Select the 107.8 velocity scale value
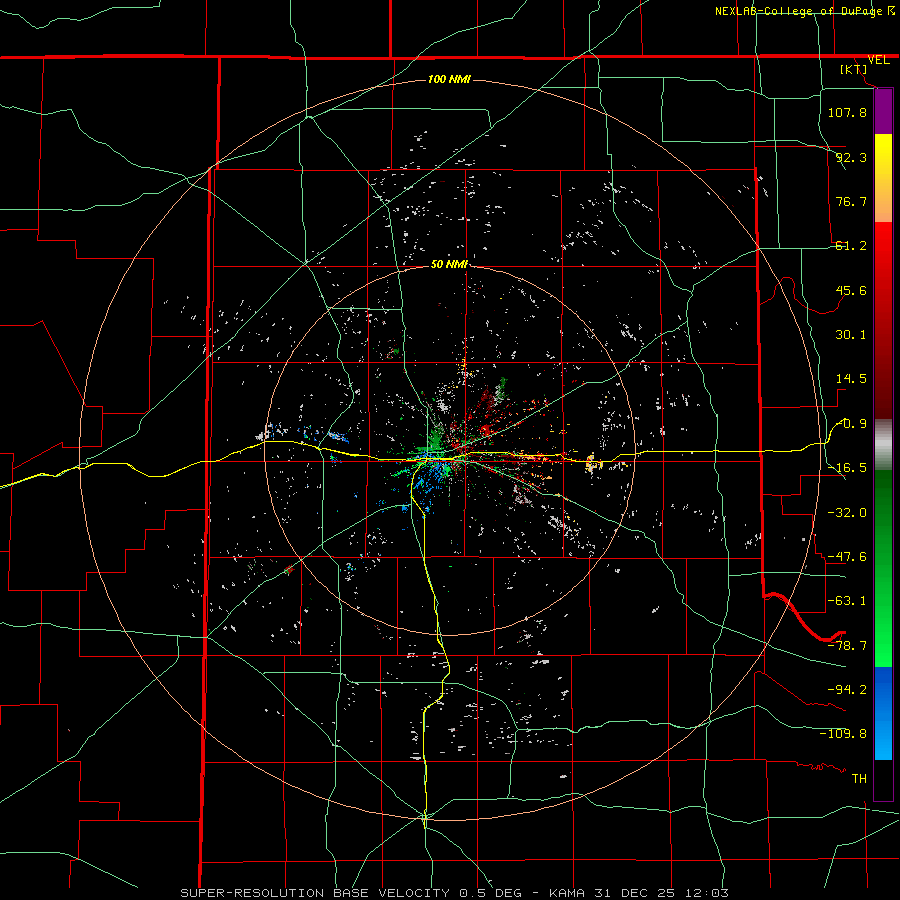Image resolution: width=900 pixels, height=900 pixels. [847, 112]
